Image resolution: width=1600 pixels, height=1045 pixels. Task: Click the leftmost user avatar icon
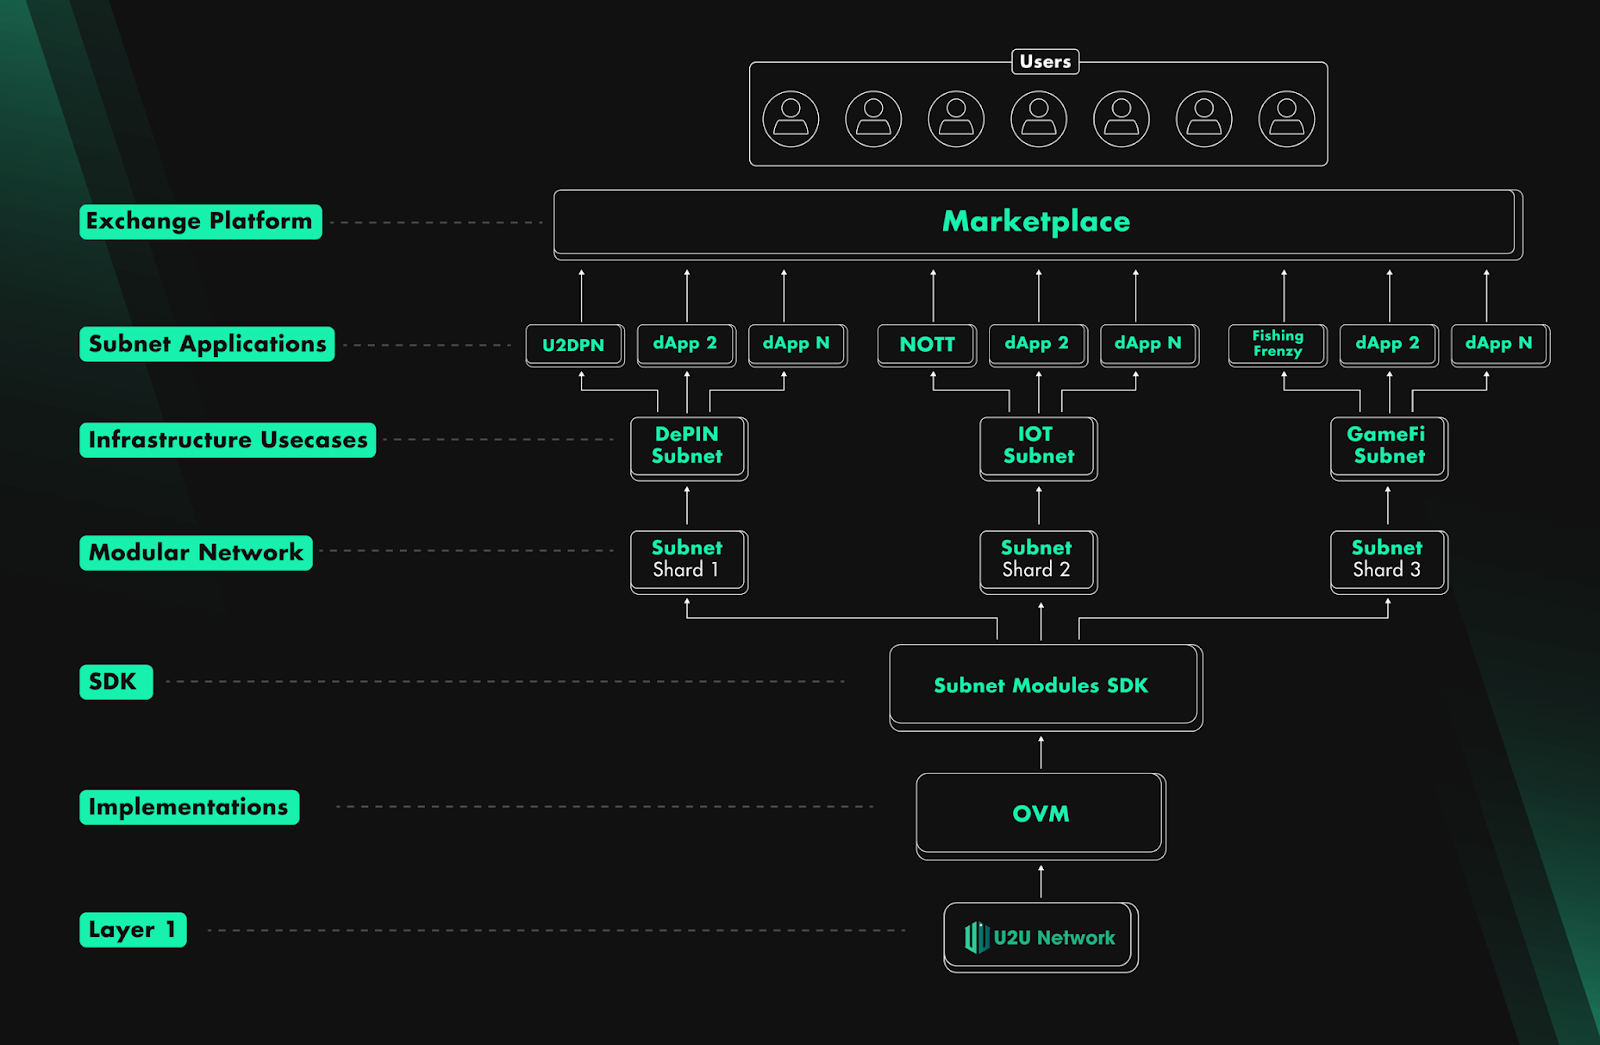coord(790,119)
